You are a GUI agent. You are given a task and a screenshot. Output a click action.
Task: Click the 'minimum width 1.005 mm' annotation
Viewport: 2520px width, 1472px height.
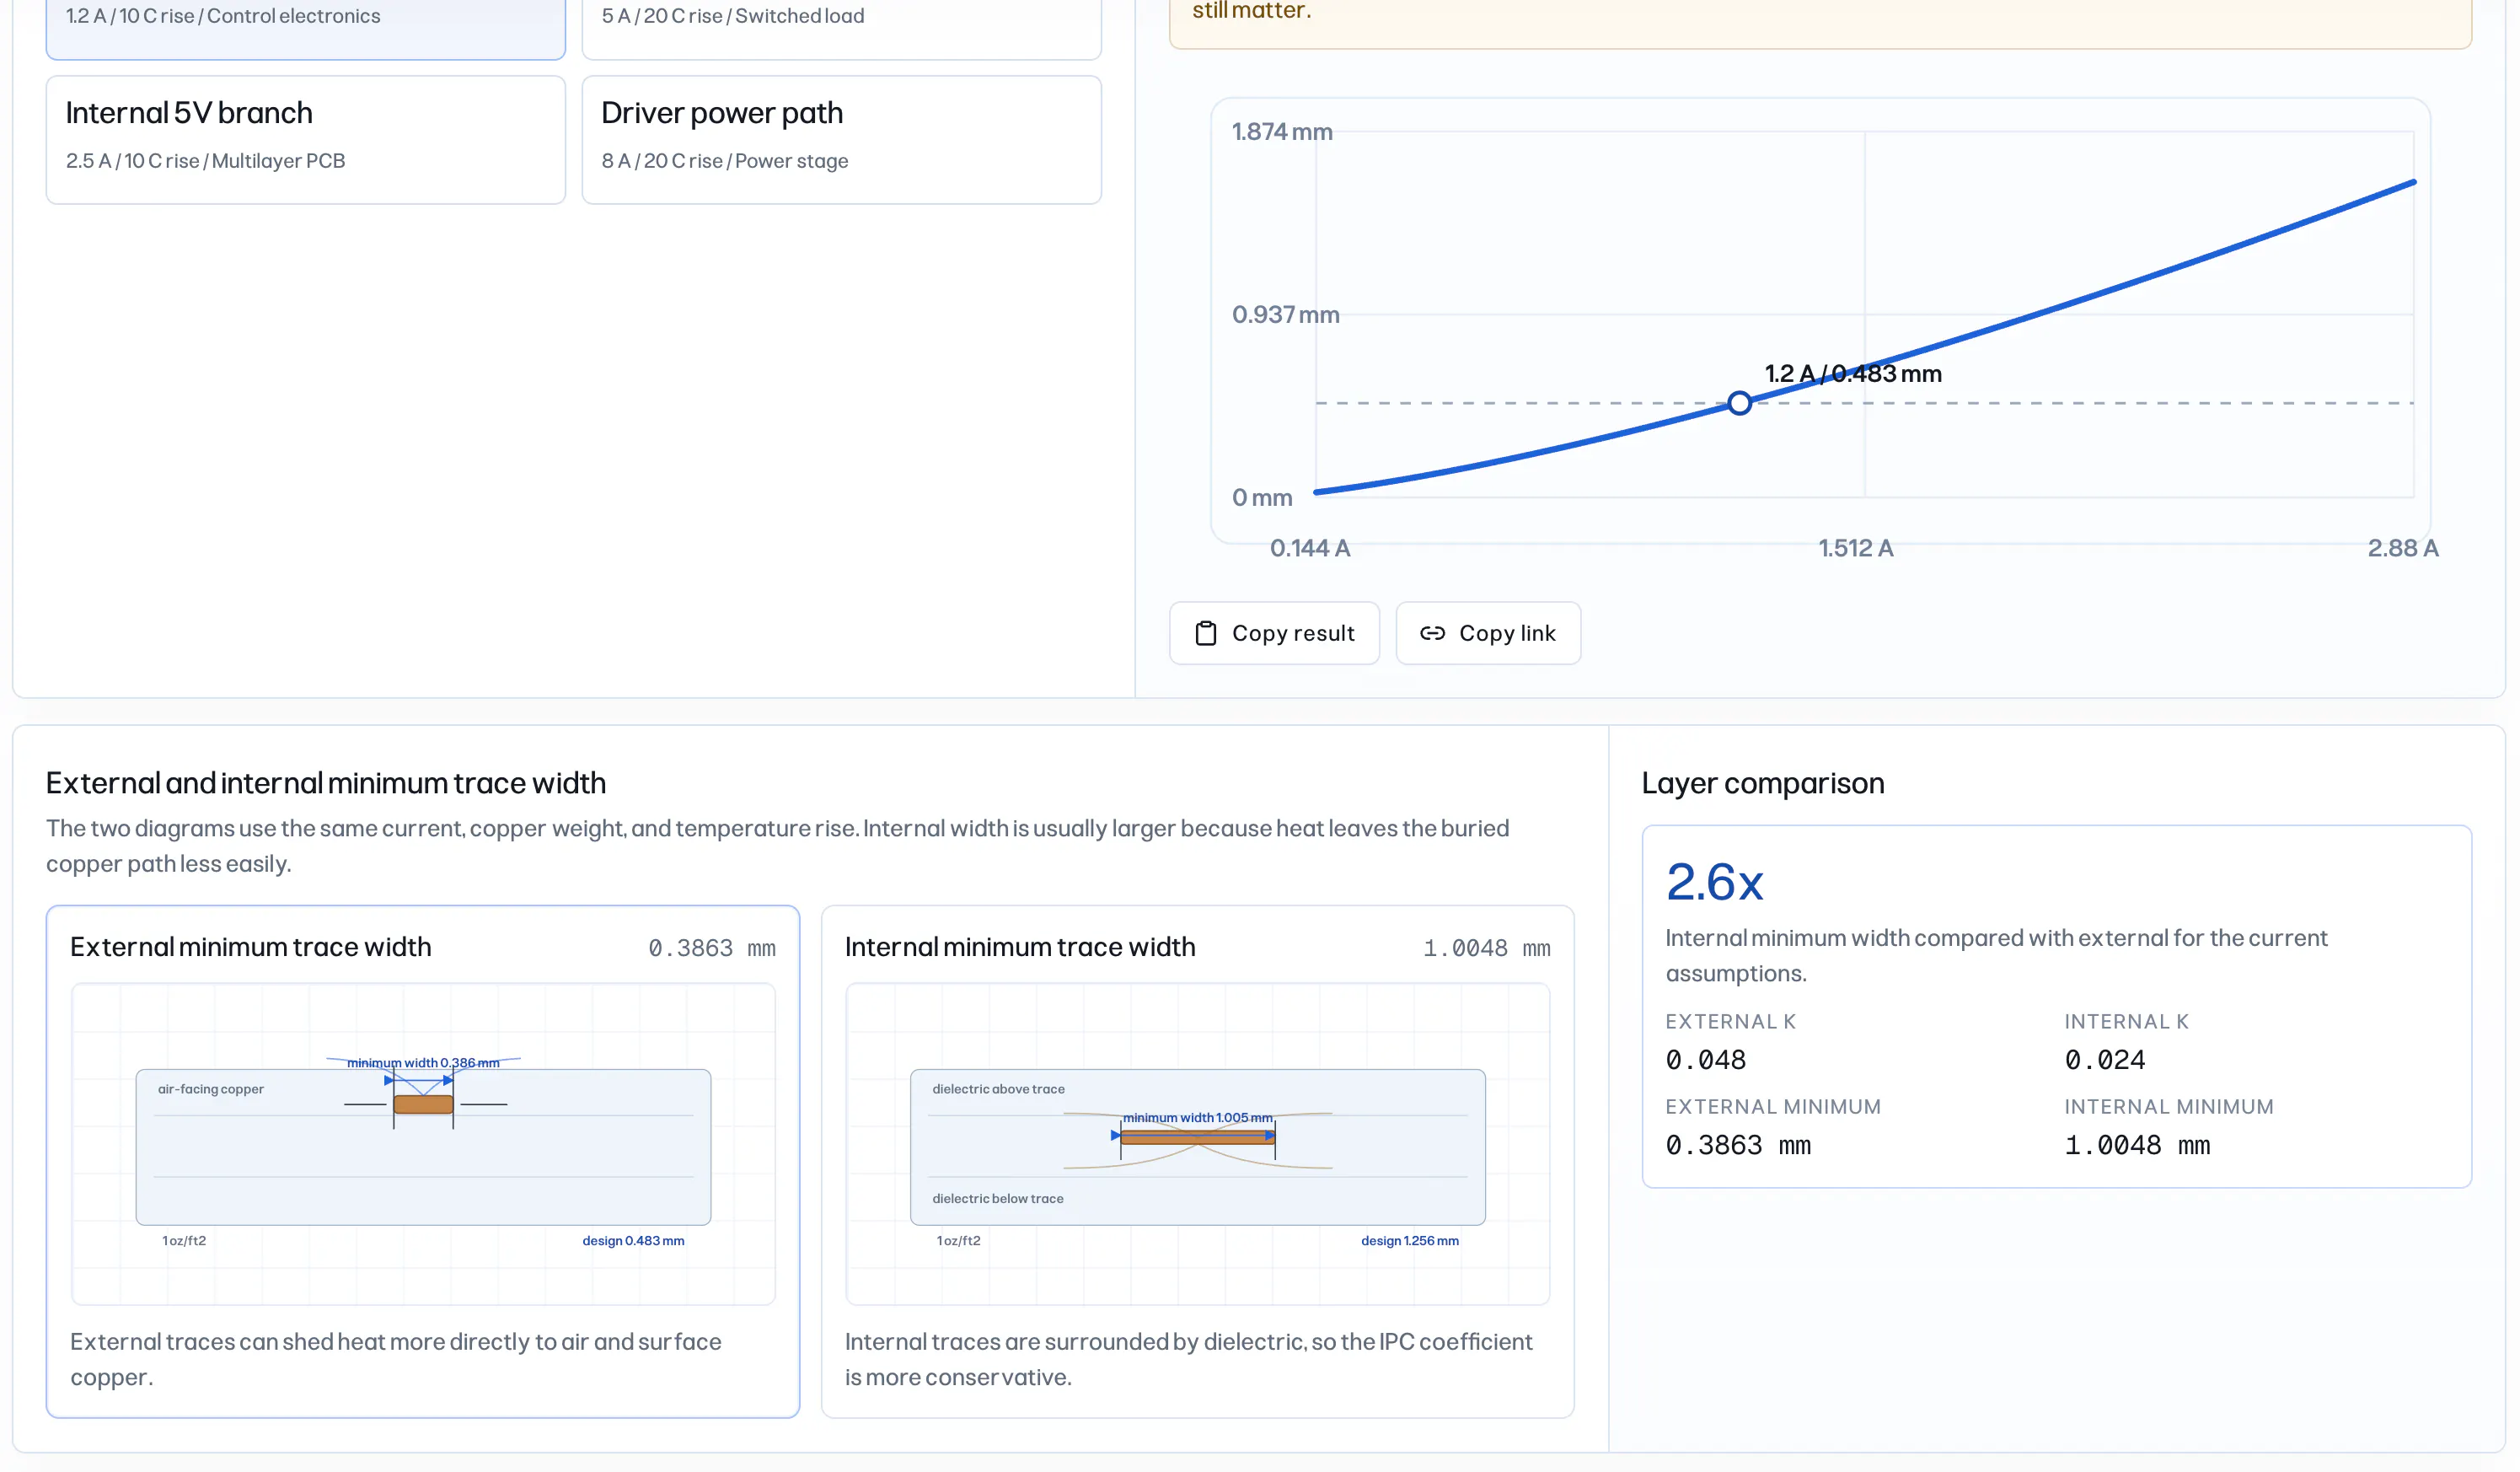click(x=1197, y=1117)
